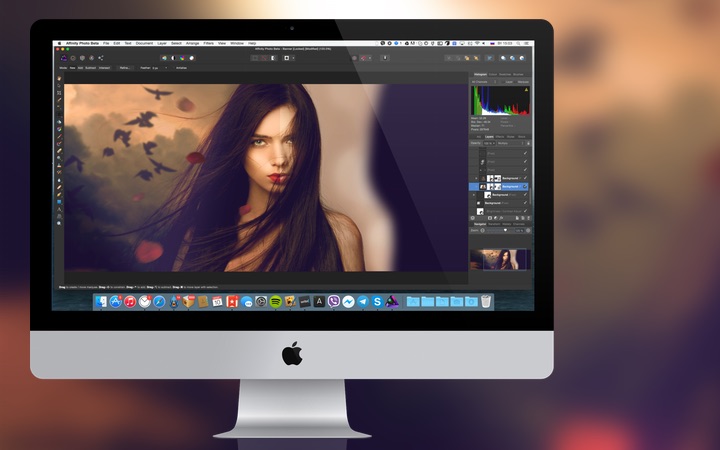The image size is (720, 450).
Task: Open the Multiply blend mode dropdown
Action: click(x=511, y=143)
